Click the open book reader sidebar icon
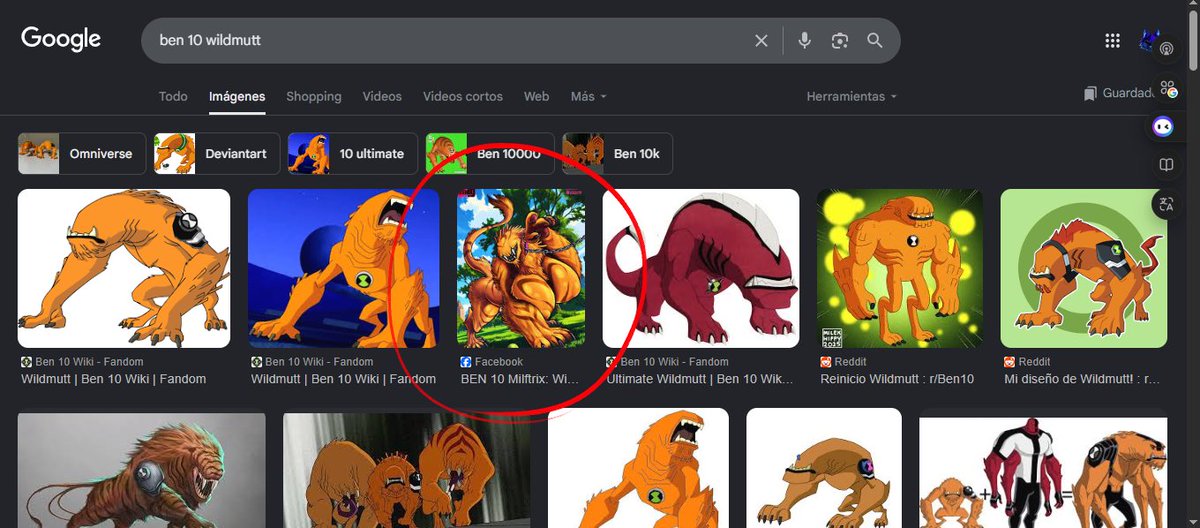The height and width of the screenshot is (528, 1200). point(1164,165)
